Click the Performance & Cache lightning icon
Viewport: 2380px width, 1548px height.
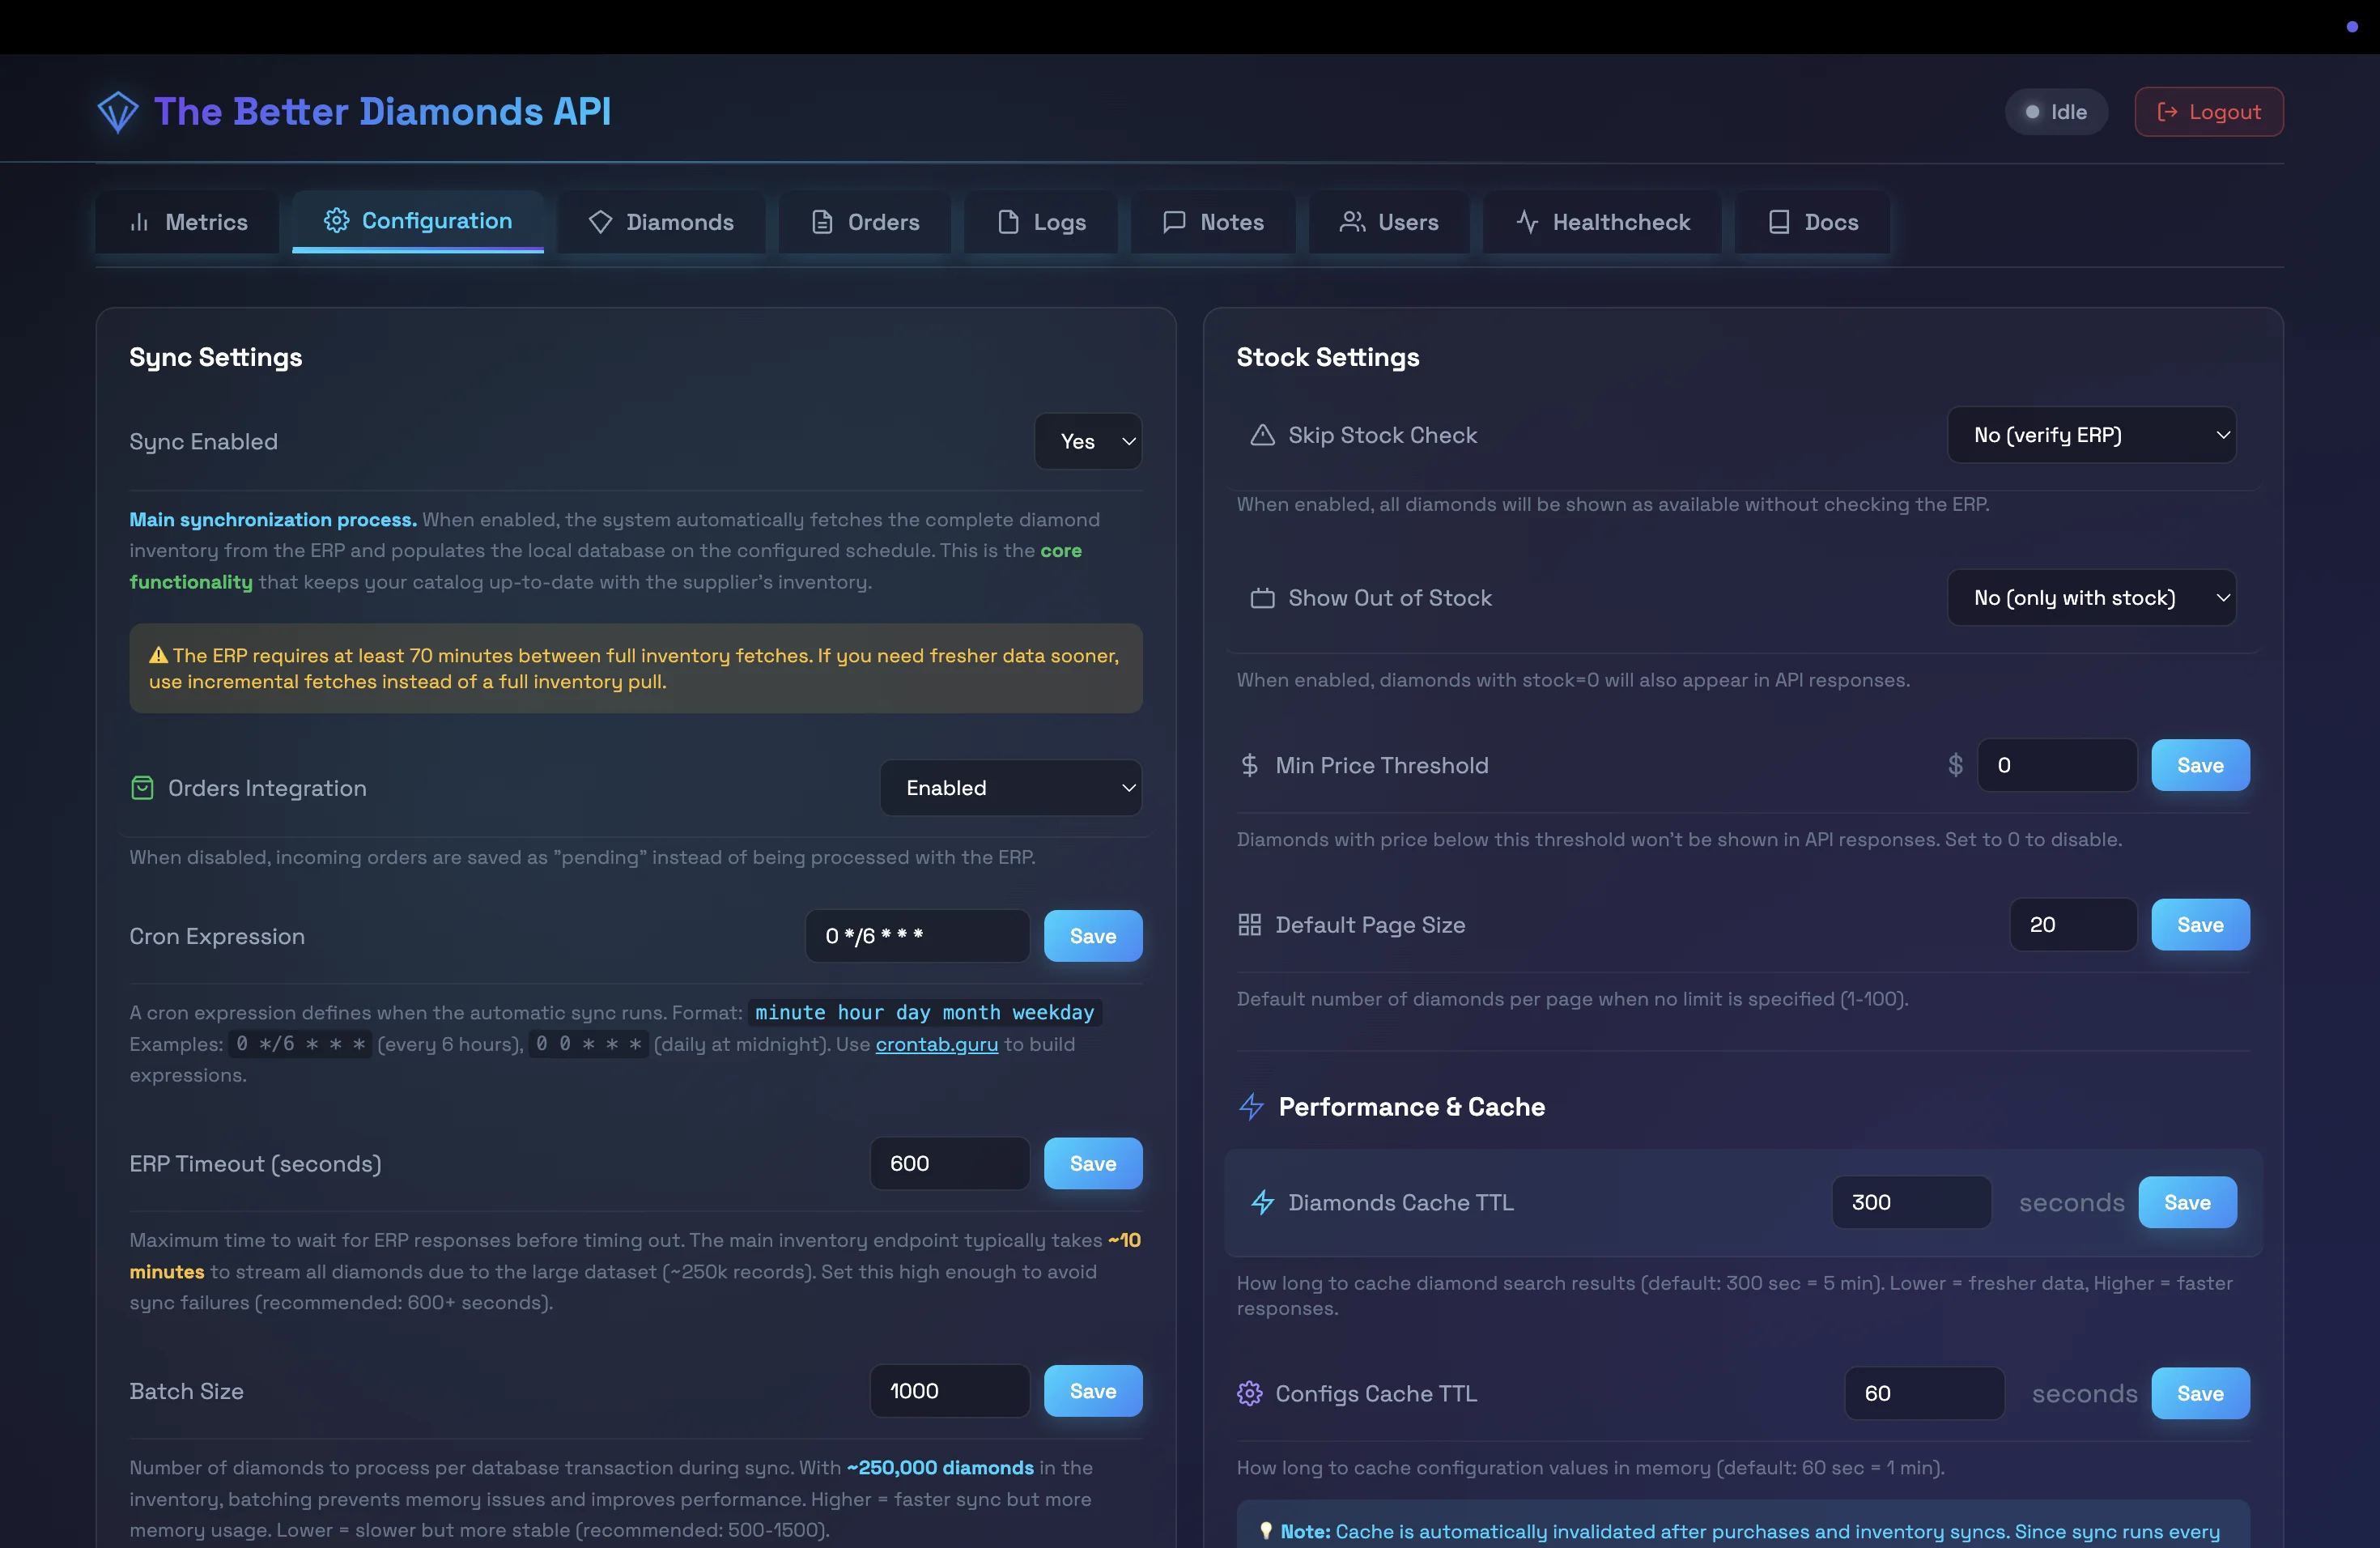tap(1251, 1107)
